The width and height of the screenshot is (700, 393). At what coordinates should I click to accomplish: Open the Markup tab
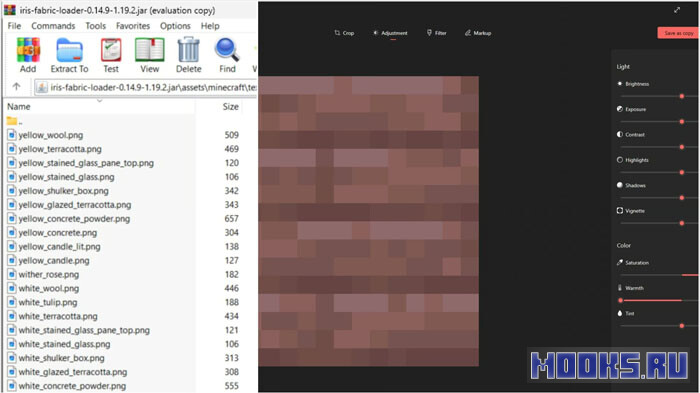tap(478, 33)
